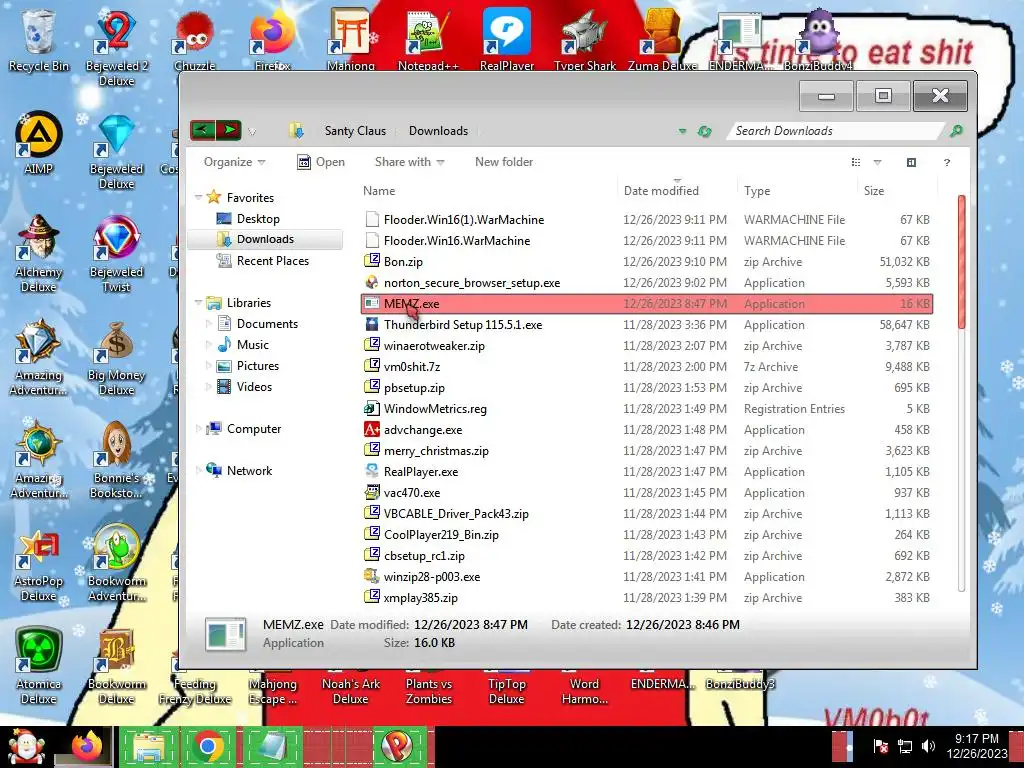Select norton_secure_browser_setup.exe file

pos(647,283)
